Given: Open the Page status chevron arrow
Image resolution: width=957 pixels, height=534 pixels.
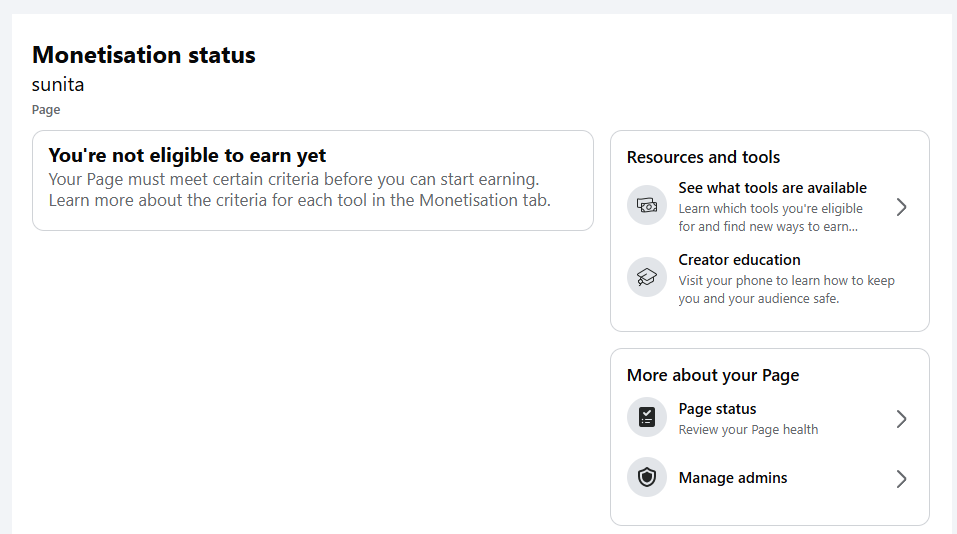Looking at the screenshot, I should click(901, 419).
